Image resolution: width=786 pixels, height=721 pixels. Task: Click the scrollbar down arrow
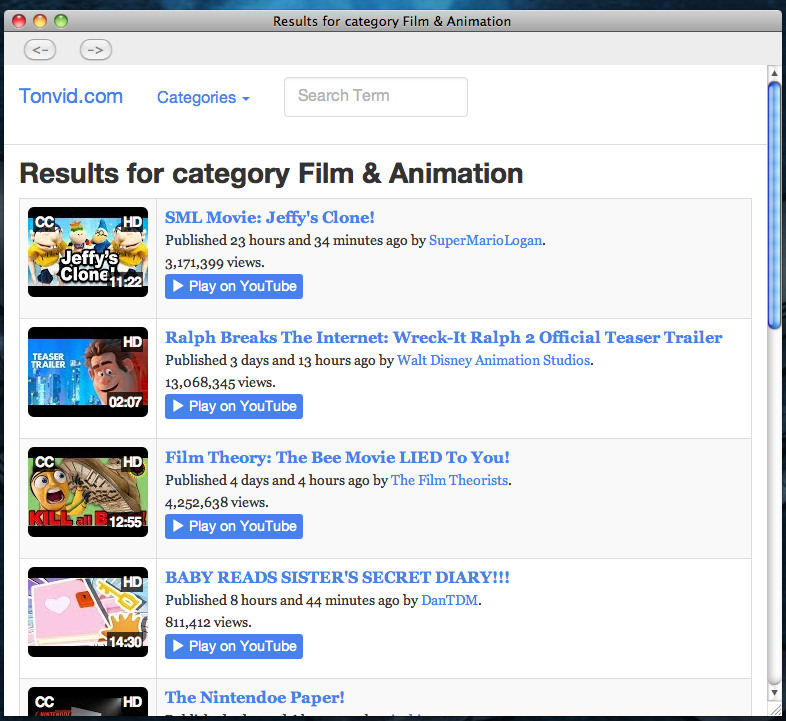[x=774, y=692]
